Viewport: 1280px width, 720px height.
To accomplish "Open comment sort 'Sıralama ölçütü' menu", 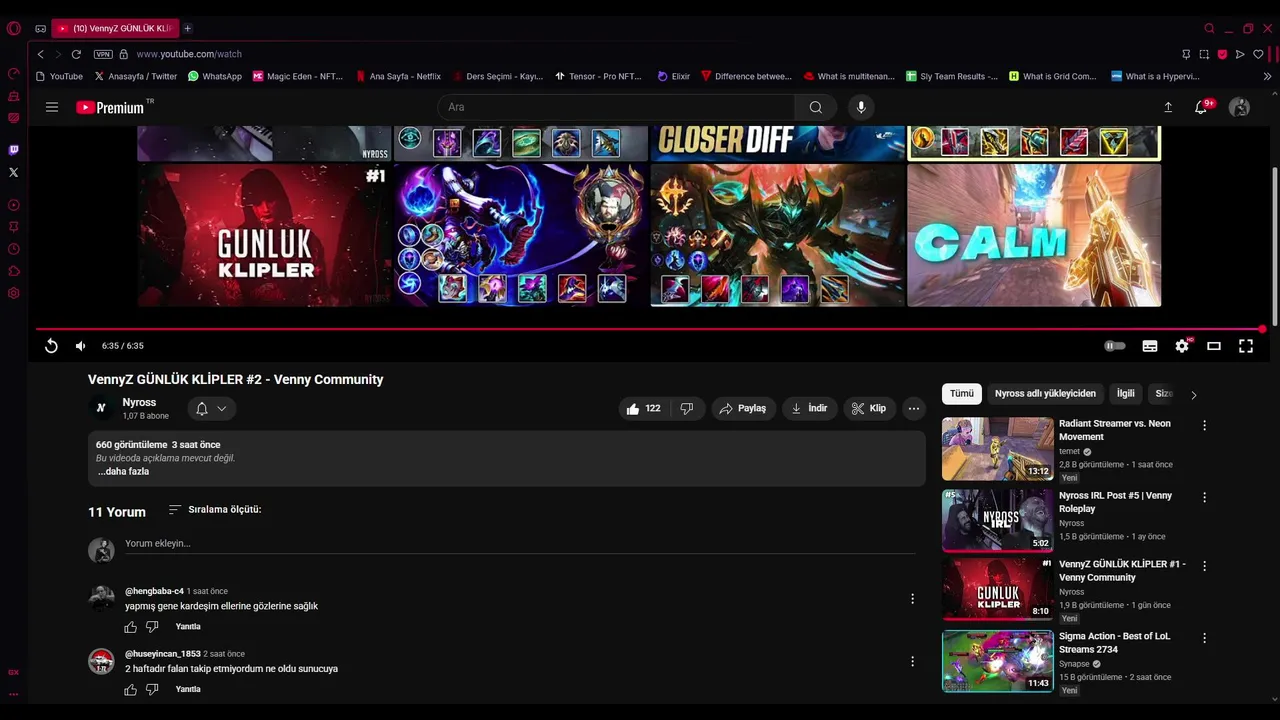I will [x=214, y=509].
